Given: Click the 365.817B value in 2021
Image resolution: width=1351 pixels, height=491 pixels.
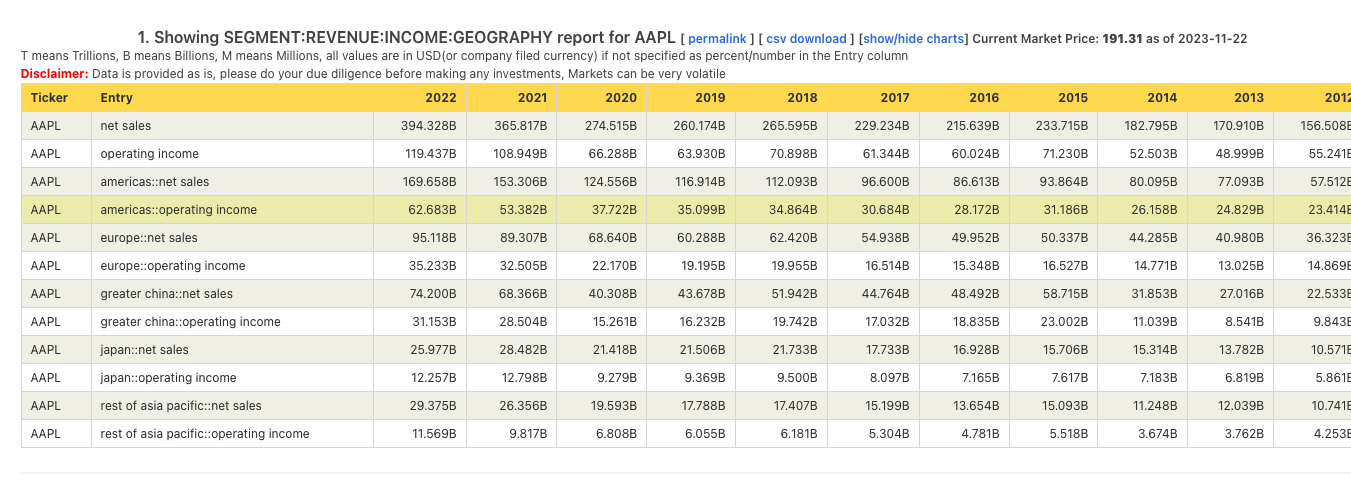Looking at the screenshot, I should tap(520, 126).
